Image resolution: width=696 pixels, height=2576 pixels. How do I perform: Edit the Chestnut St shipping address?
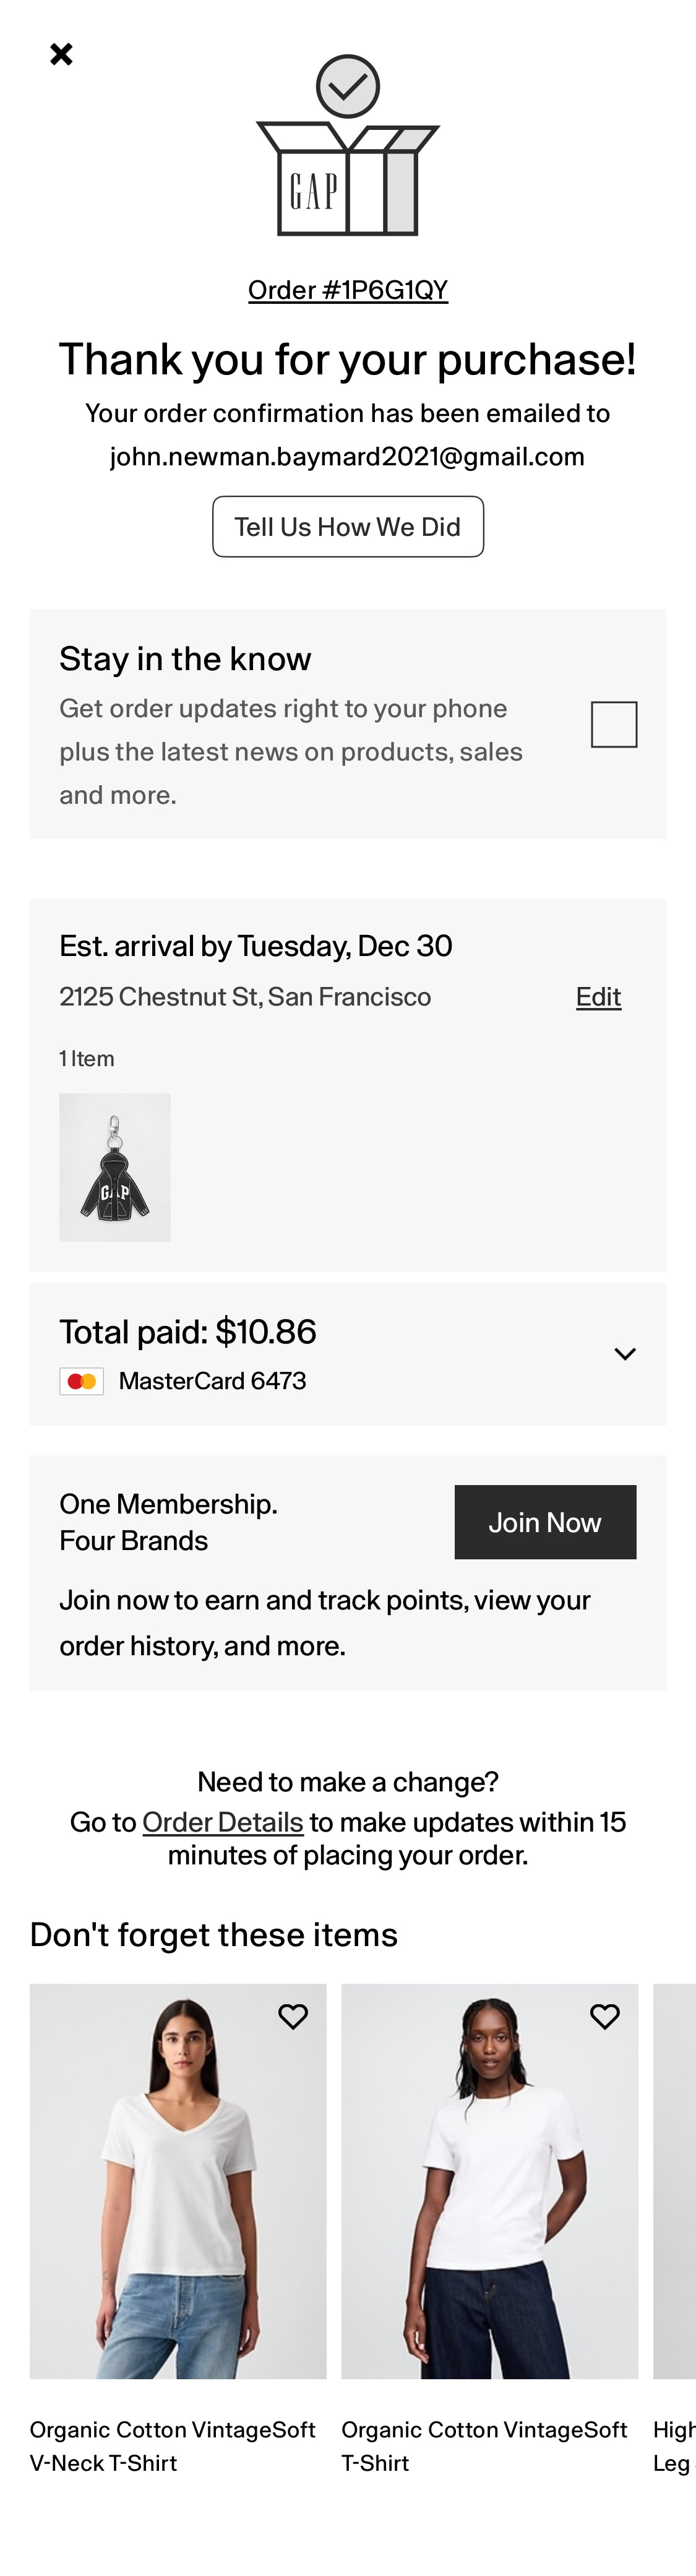click(x=598, y=996)
